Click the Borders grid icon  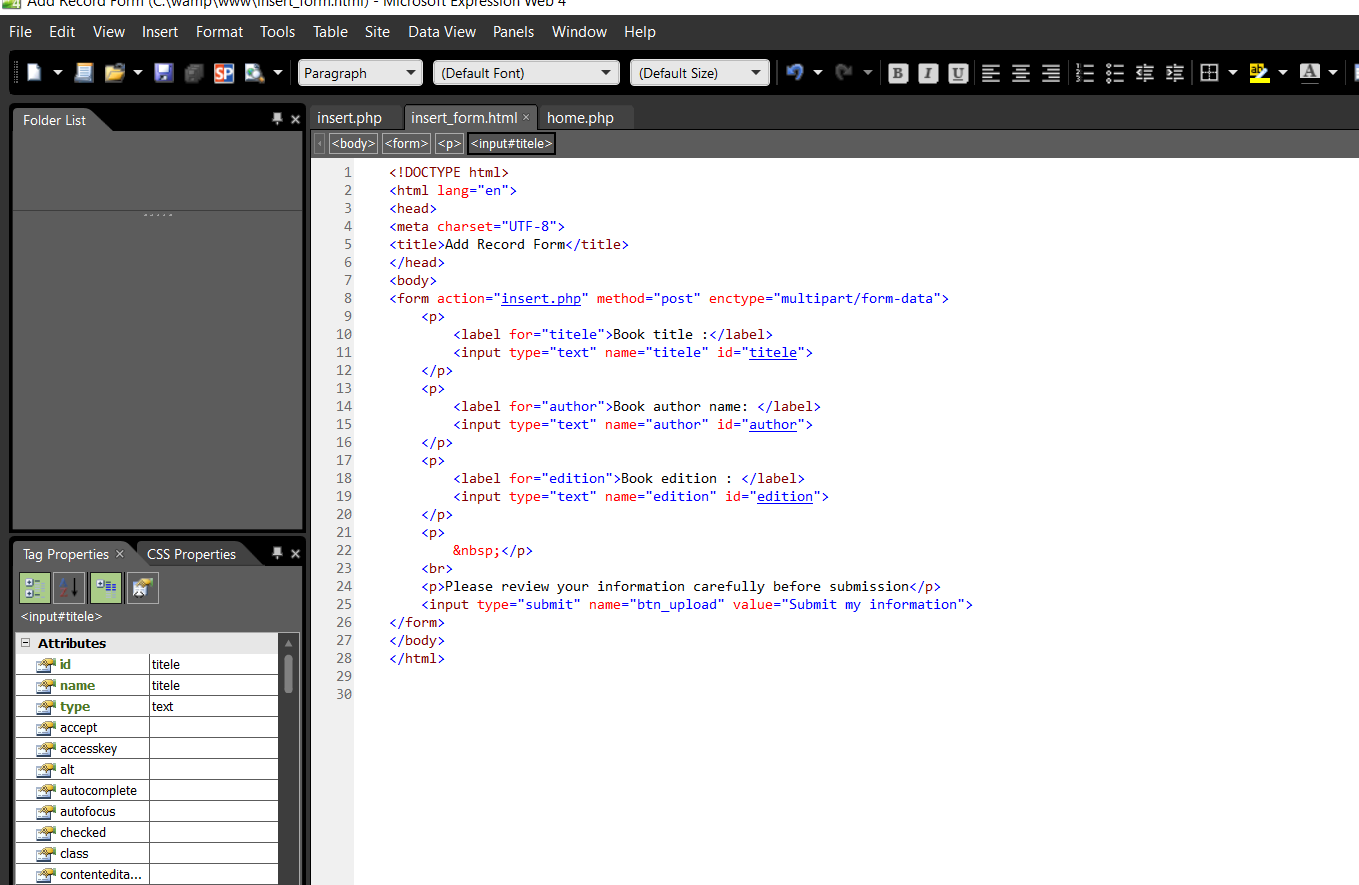[x=1209, y=73]
